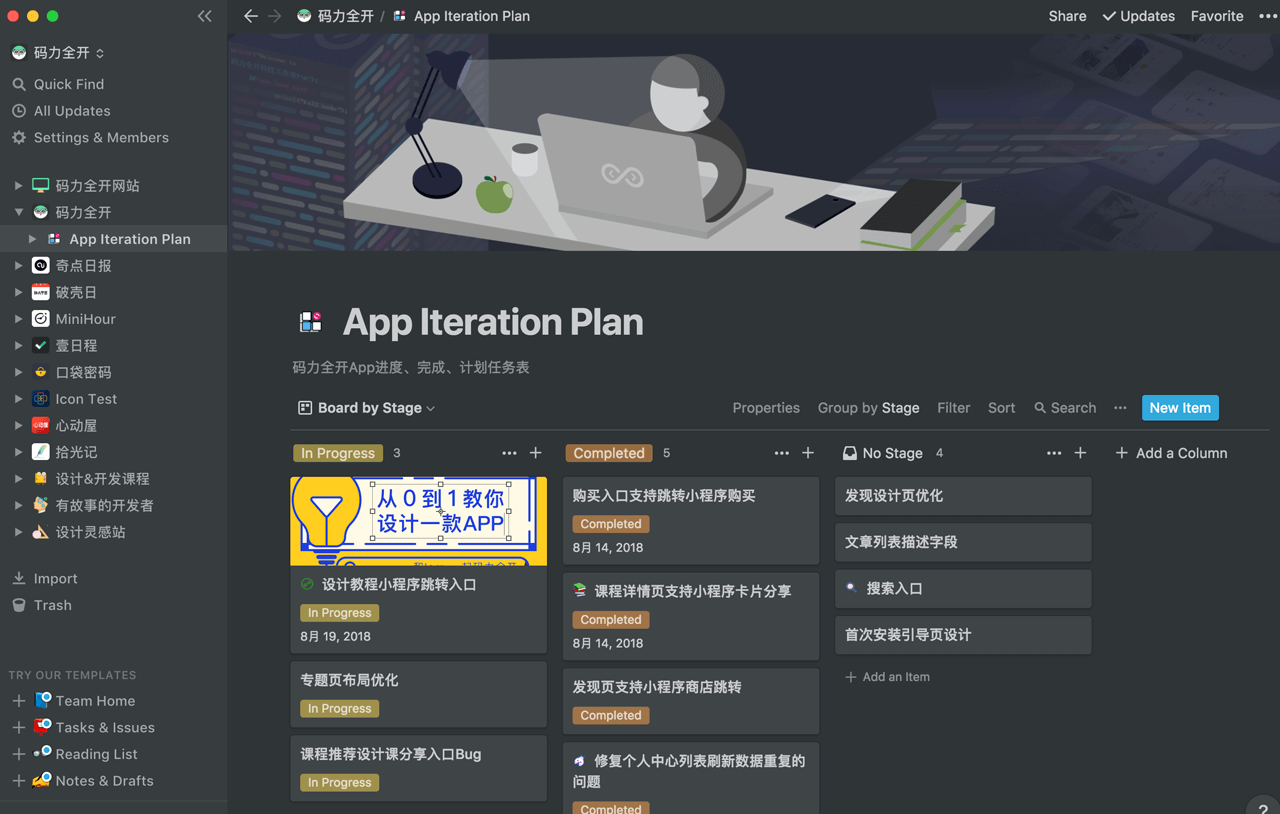
Task: Expand App Iteration Plan in sidebar
Action: [32, 239]
